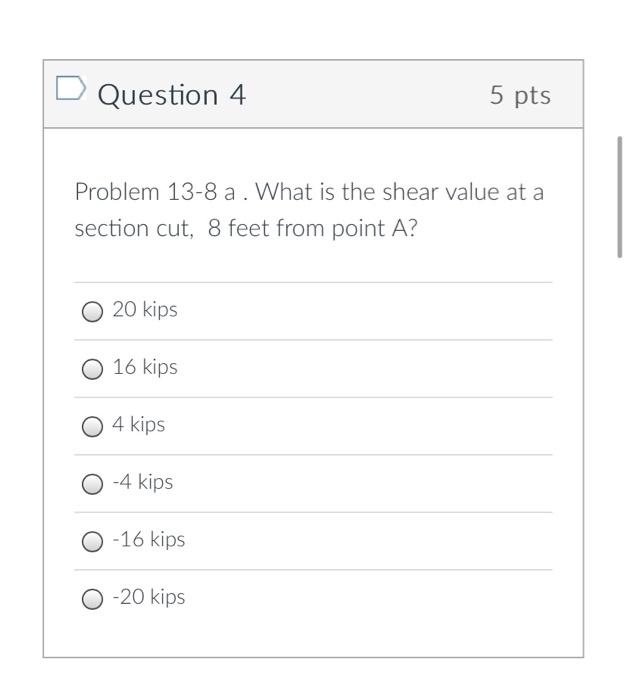Image resolution: width=627 pixels, height=700 pixels.
Task: Mark the -16 kips radio button
Action: 92,541
